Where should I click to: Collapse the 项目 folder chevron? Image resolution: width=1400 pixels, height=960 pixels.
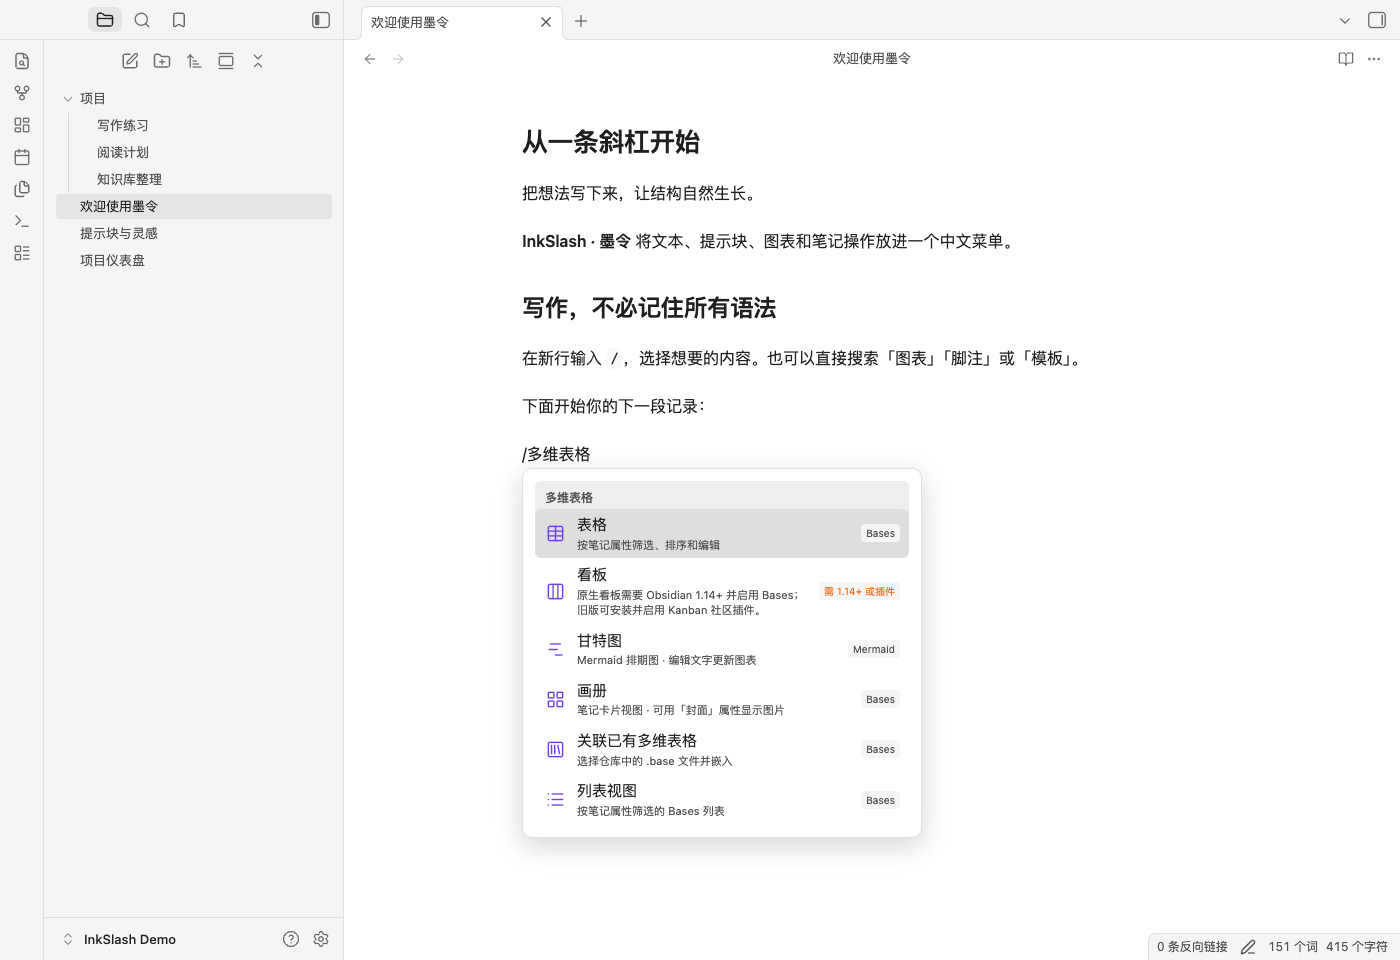tap(68, 99)
